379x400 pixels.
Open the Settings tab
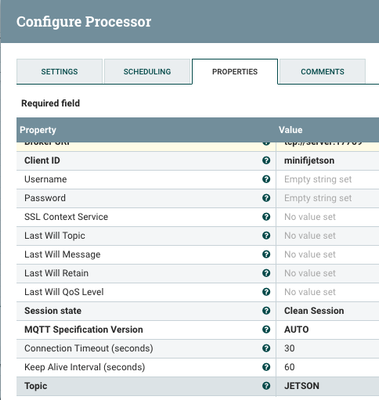tap(59, 72)
